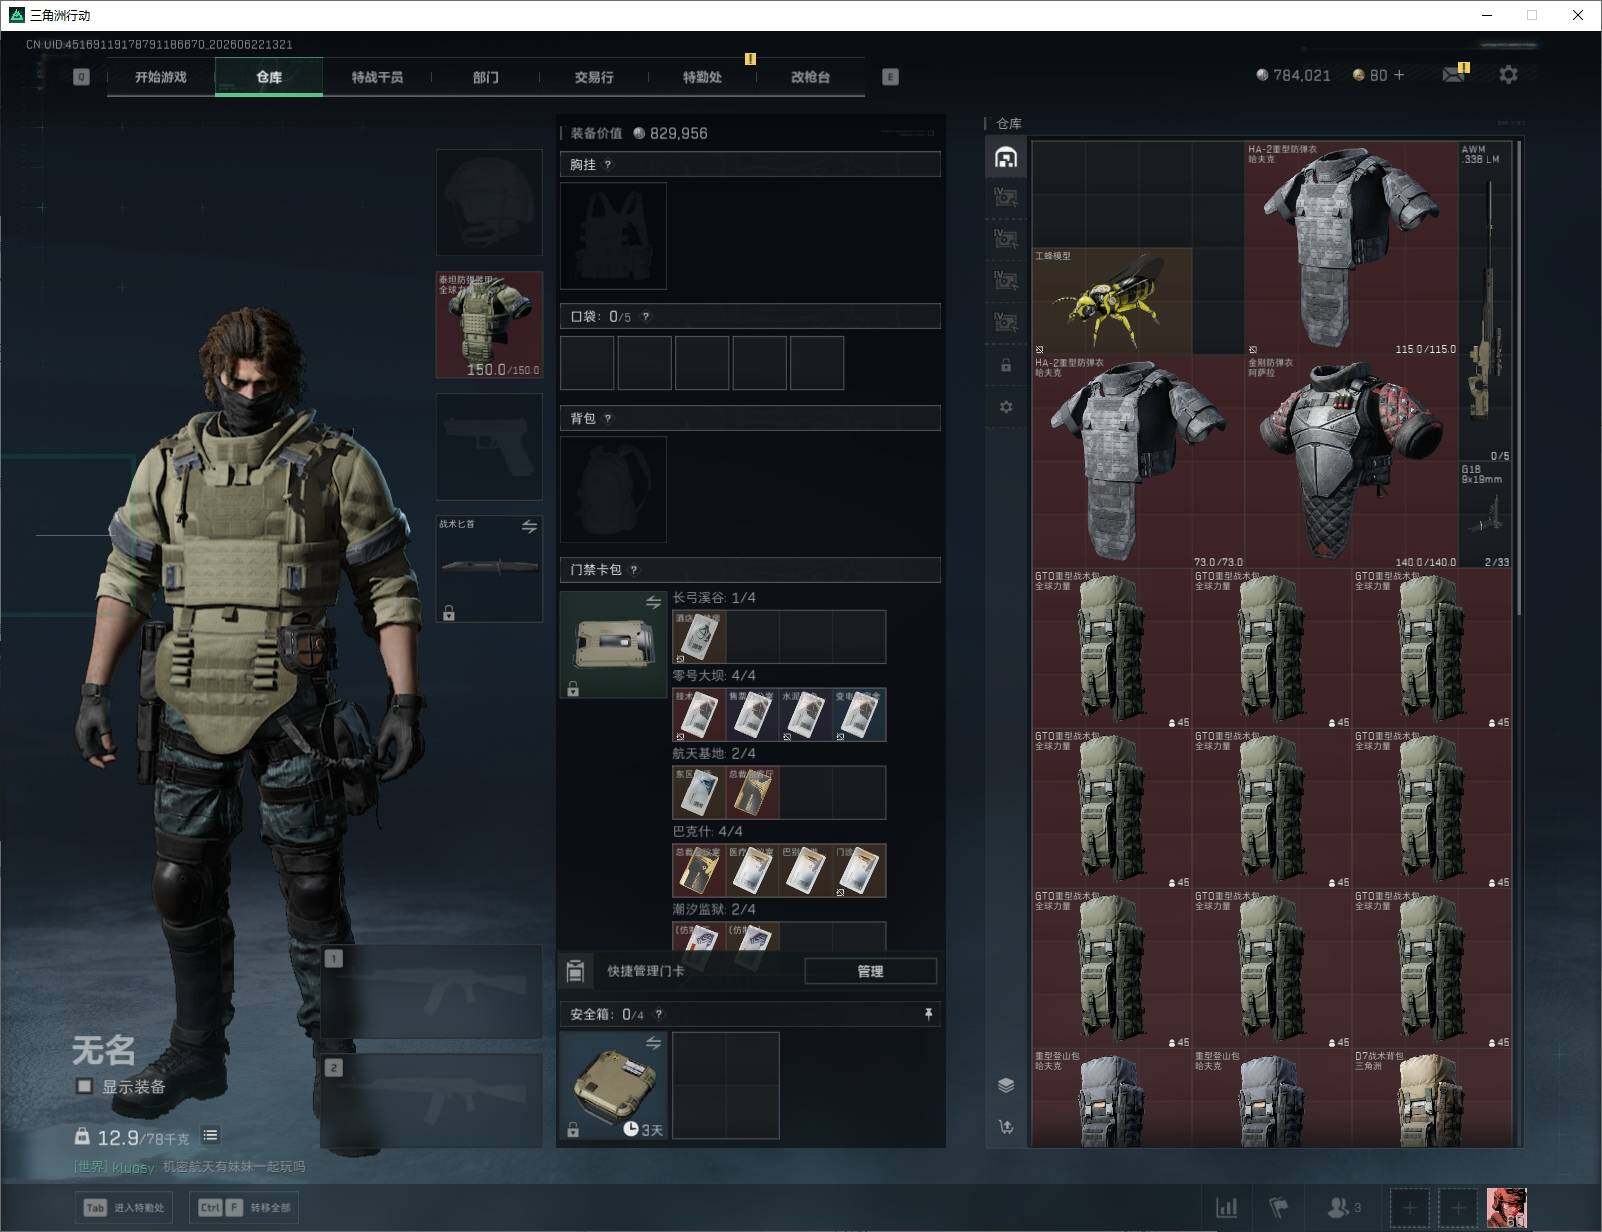This screenshot has width=1602, height=1232.
Task: Click the auto-sort icon at warehouse sidebar bottom
Action: point(1006,1127)
